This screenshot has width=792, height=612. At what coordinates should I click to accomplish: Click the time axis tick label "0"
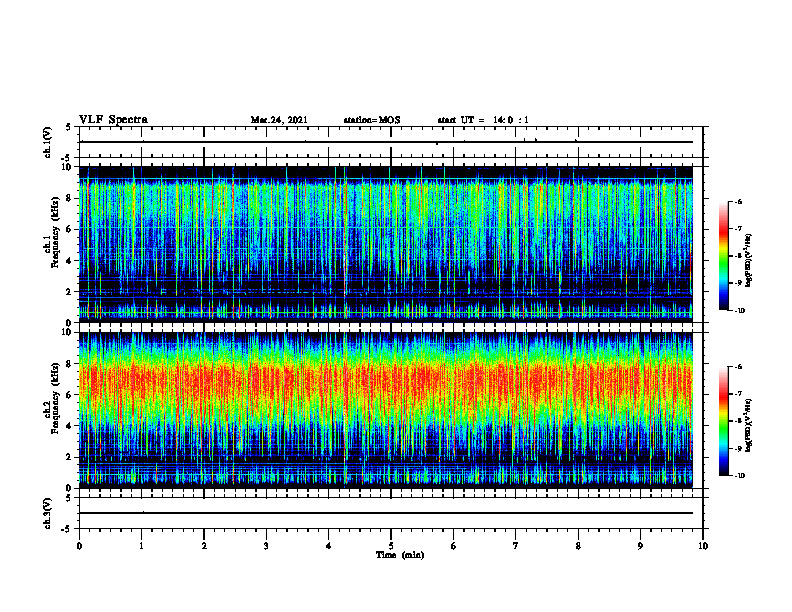click(79, 546)
